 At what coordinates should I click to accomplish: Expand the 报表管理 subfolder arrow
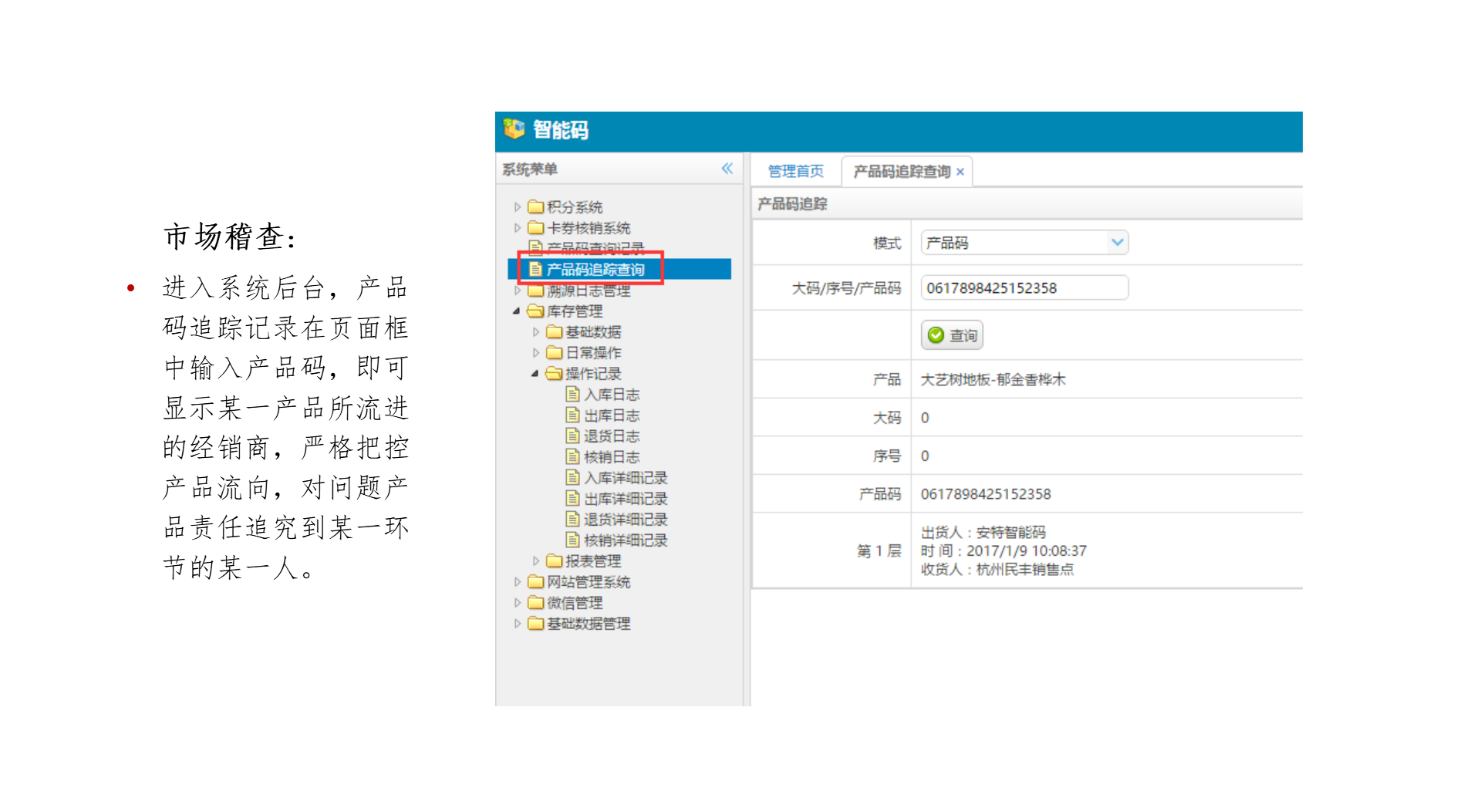click(x=537, y=561)
